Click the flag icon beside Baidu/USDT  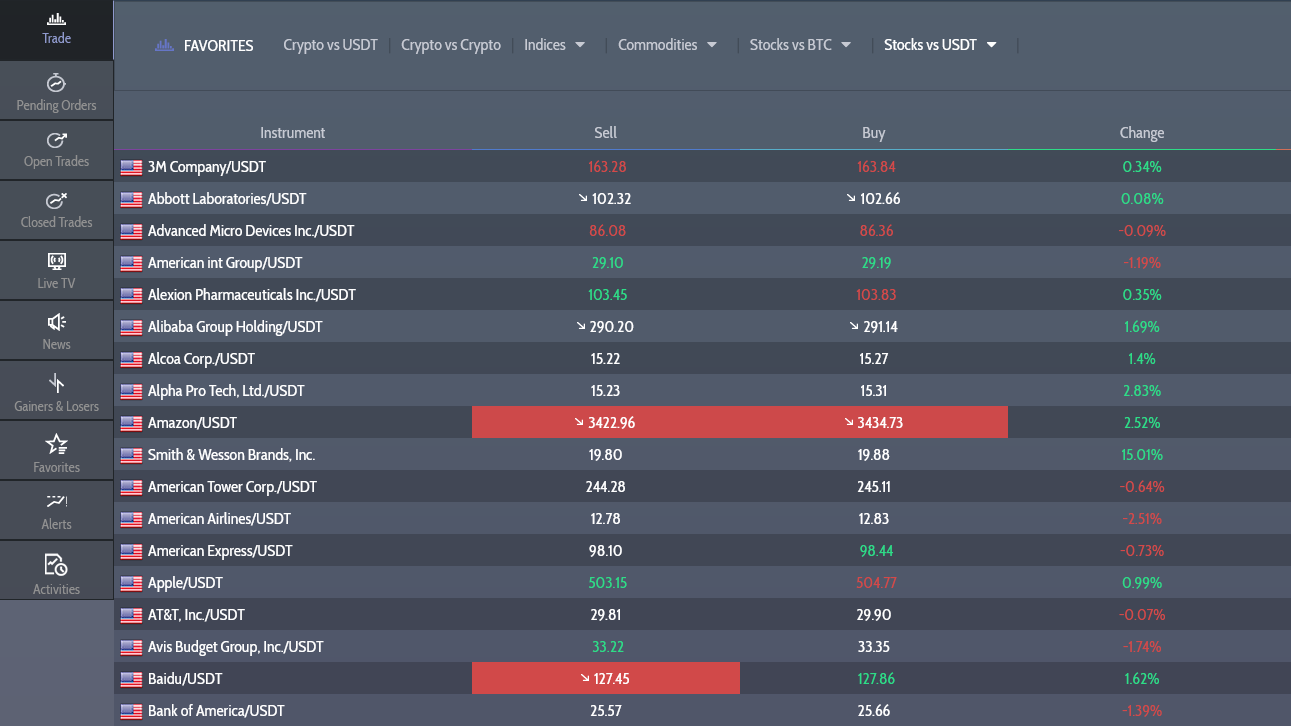click(x=131, y=679)
